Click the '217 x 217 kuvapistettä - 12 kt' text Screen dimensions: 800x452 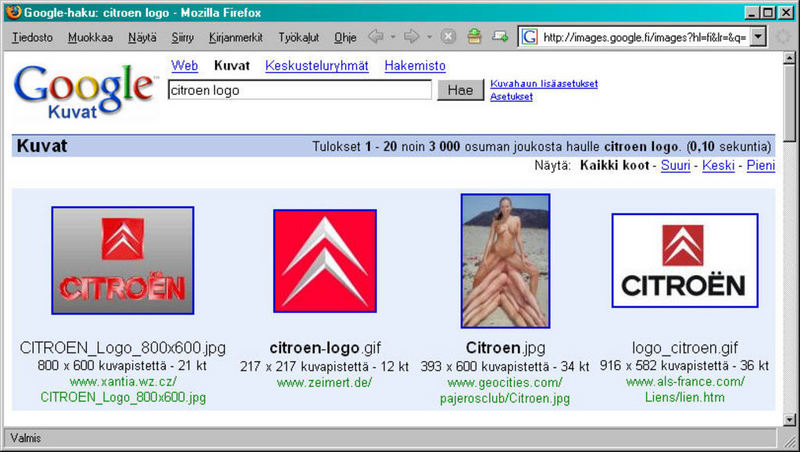[x=324, y=366]
